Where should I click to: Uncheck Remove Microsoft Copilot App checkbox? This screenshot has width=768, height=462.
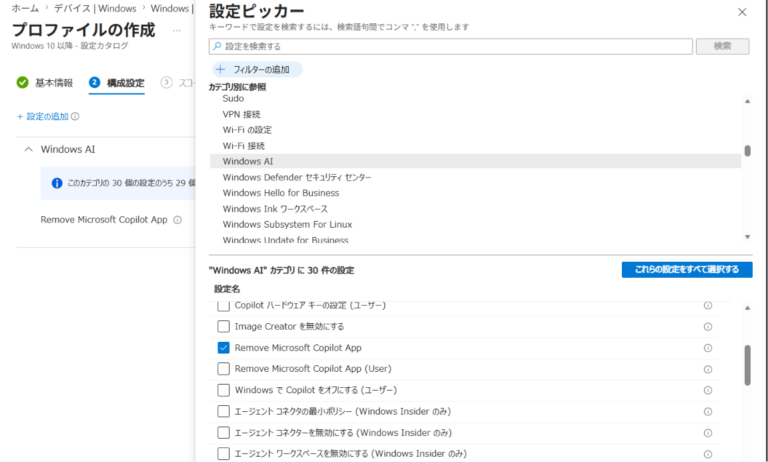[224, 348]
